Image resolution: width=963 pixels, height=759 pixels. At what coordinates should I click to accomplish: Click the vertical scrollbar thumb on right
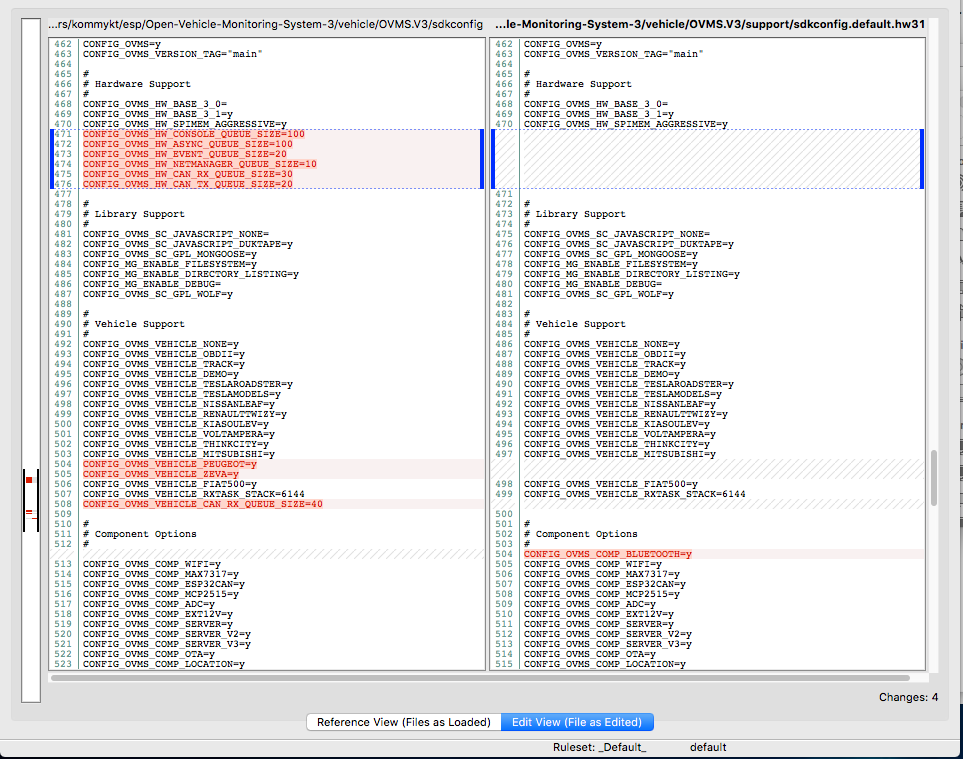coord(934,478)
